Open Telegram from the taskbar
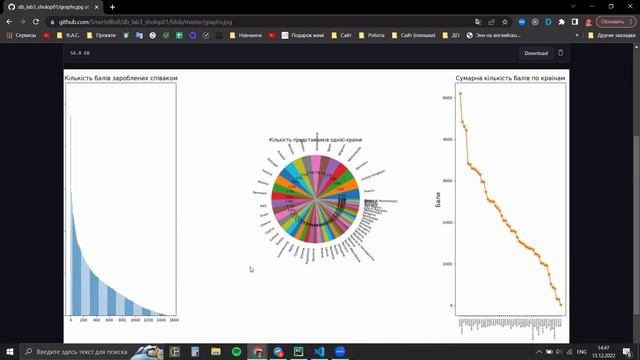640x360 pixels. click(x=278, y=351)
